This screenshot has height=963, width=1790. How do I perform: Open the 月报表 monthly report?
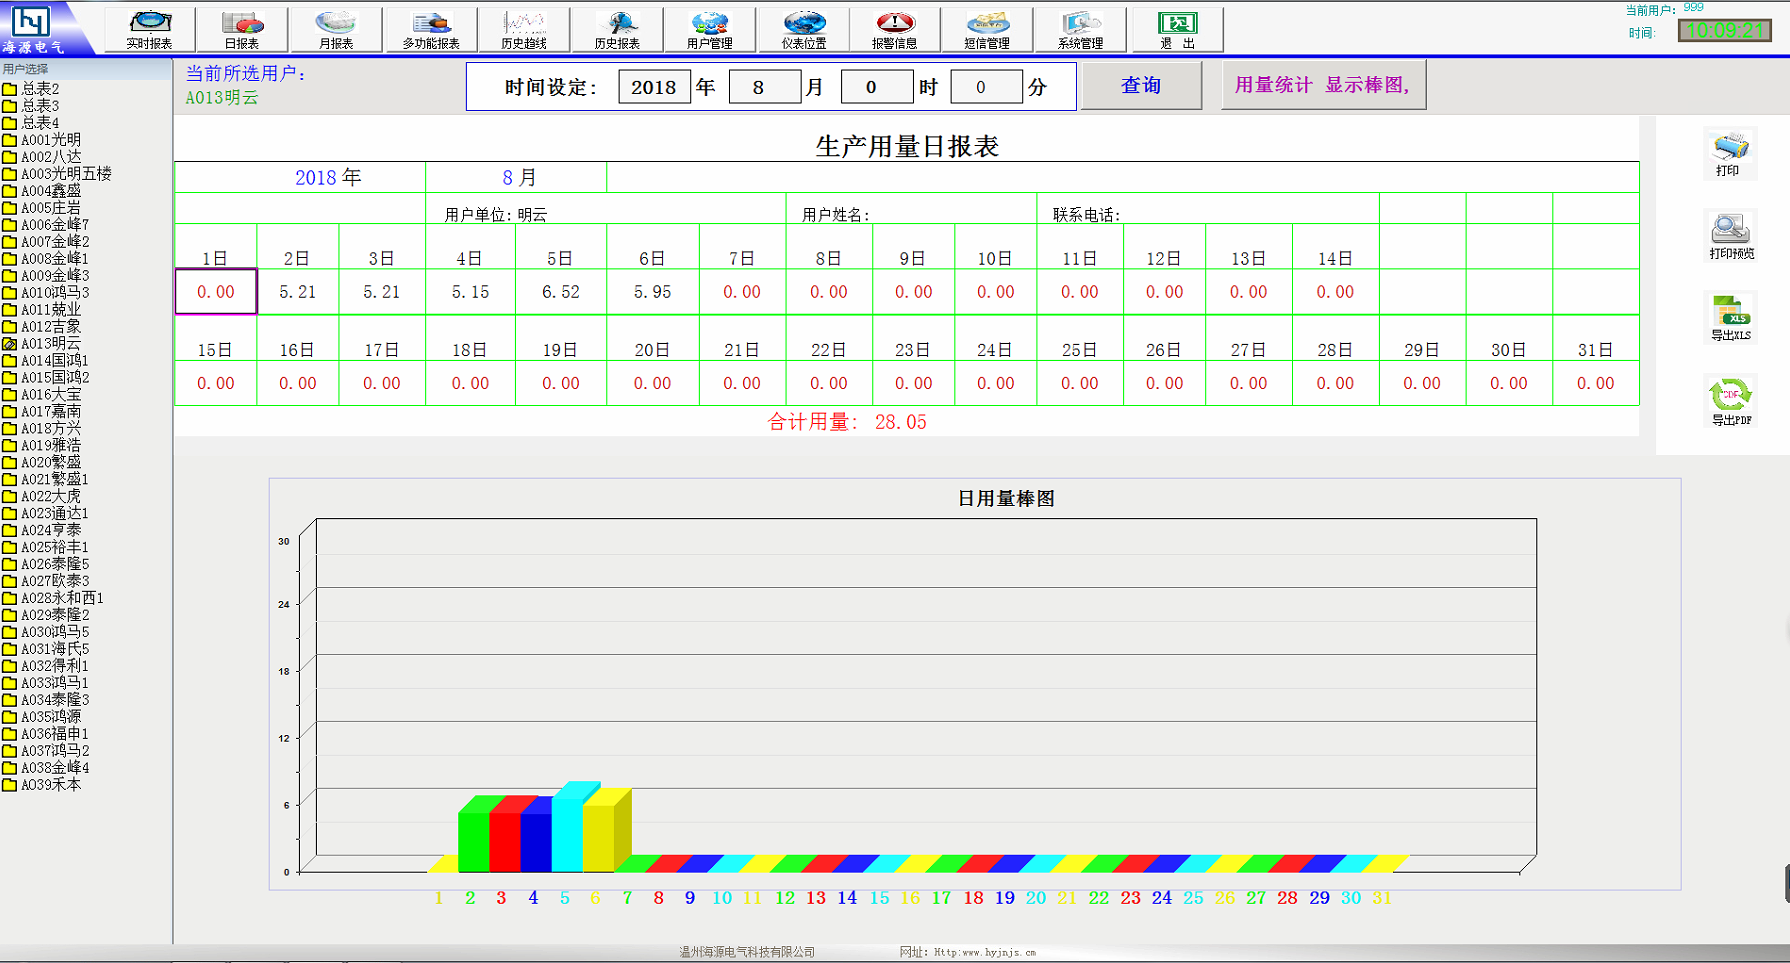[x=335, y=29]
